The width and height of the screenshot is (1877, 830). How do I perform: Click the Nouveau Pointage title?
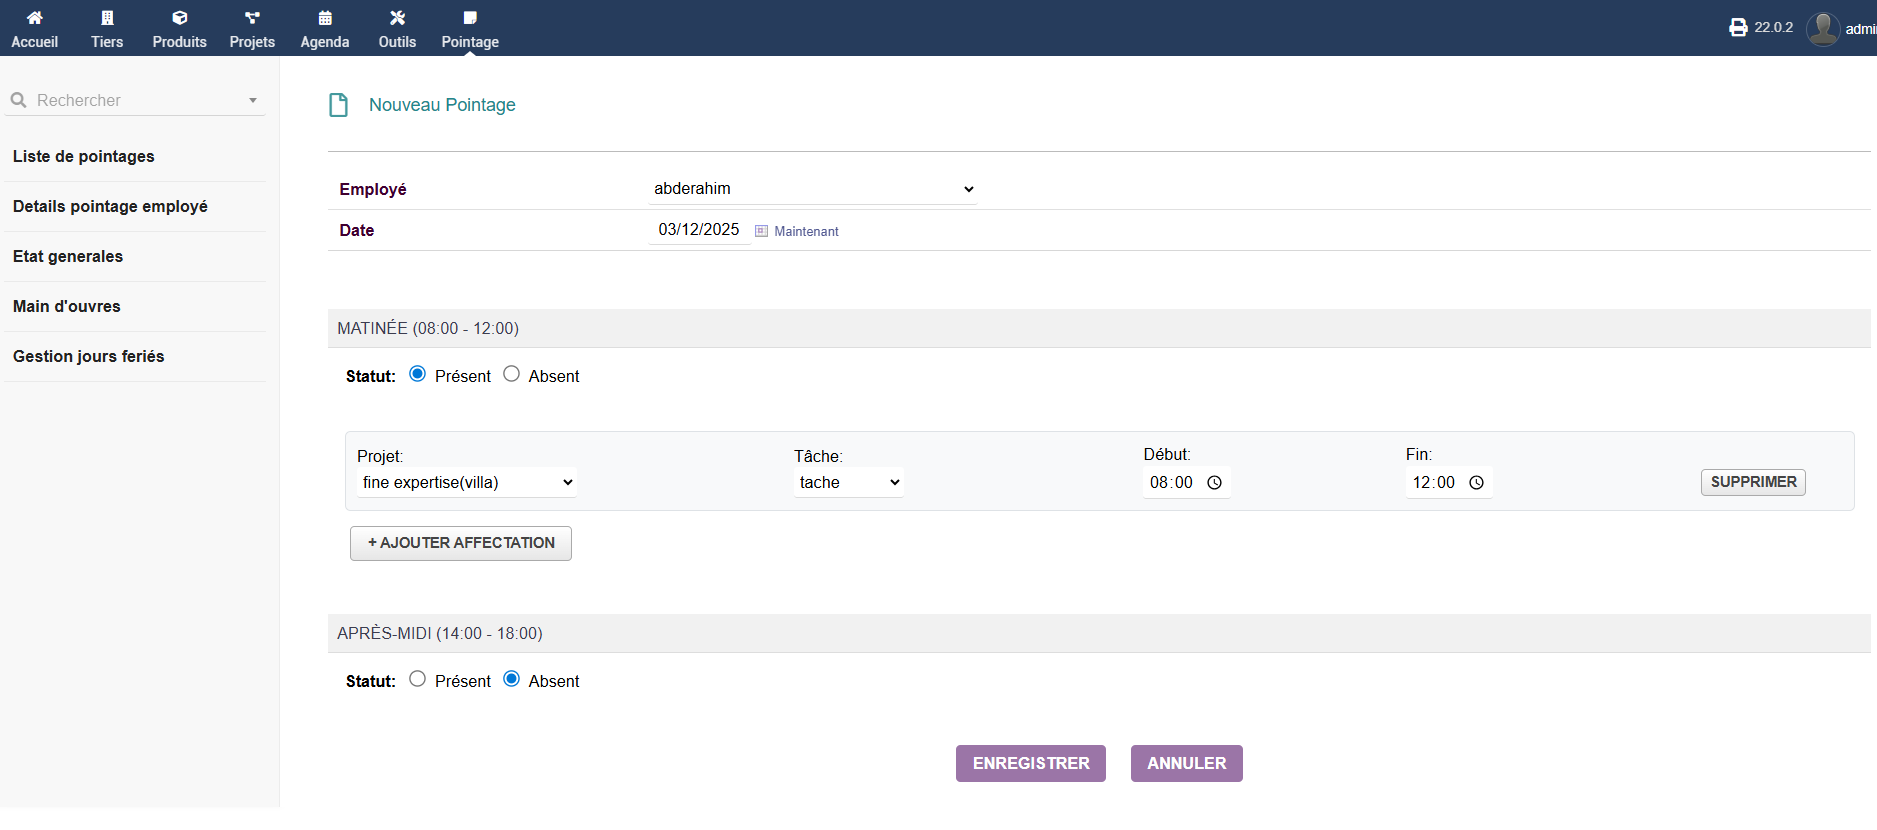pyautogui.click(x=442, y=105)
